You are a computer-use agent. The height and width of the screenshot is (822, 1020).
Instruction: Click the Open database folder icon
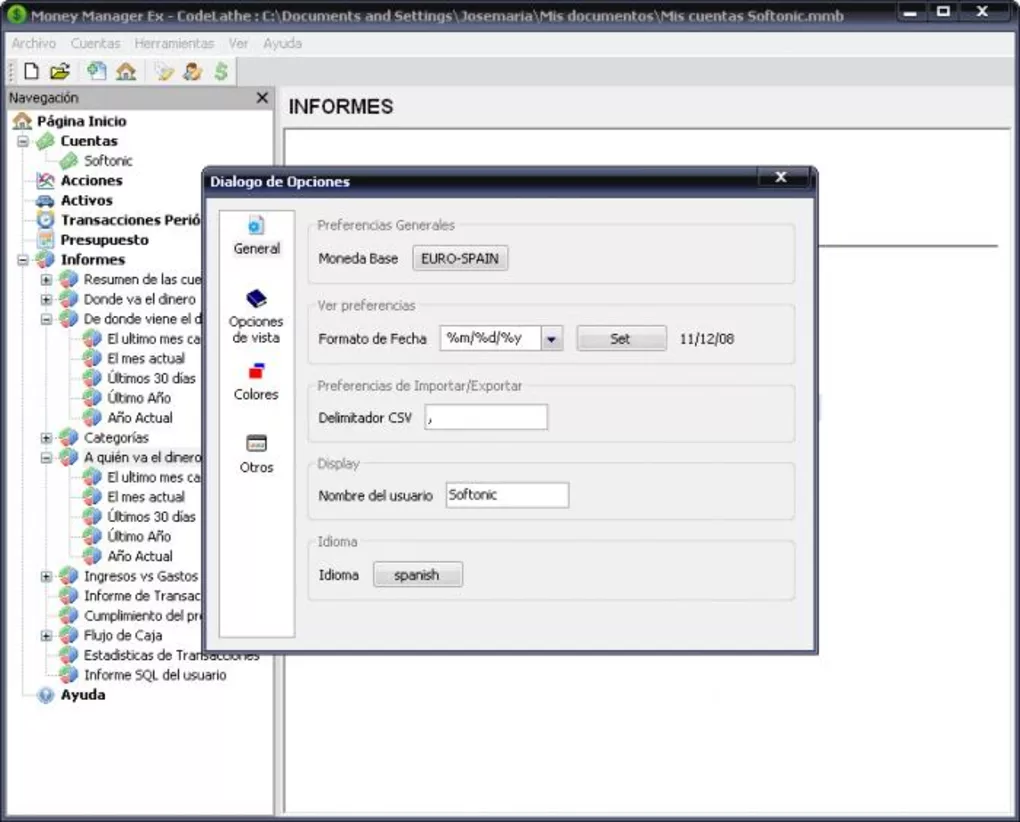pos(60,71)
